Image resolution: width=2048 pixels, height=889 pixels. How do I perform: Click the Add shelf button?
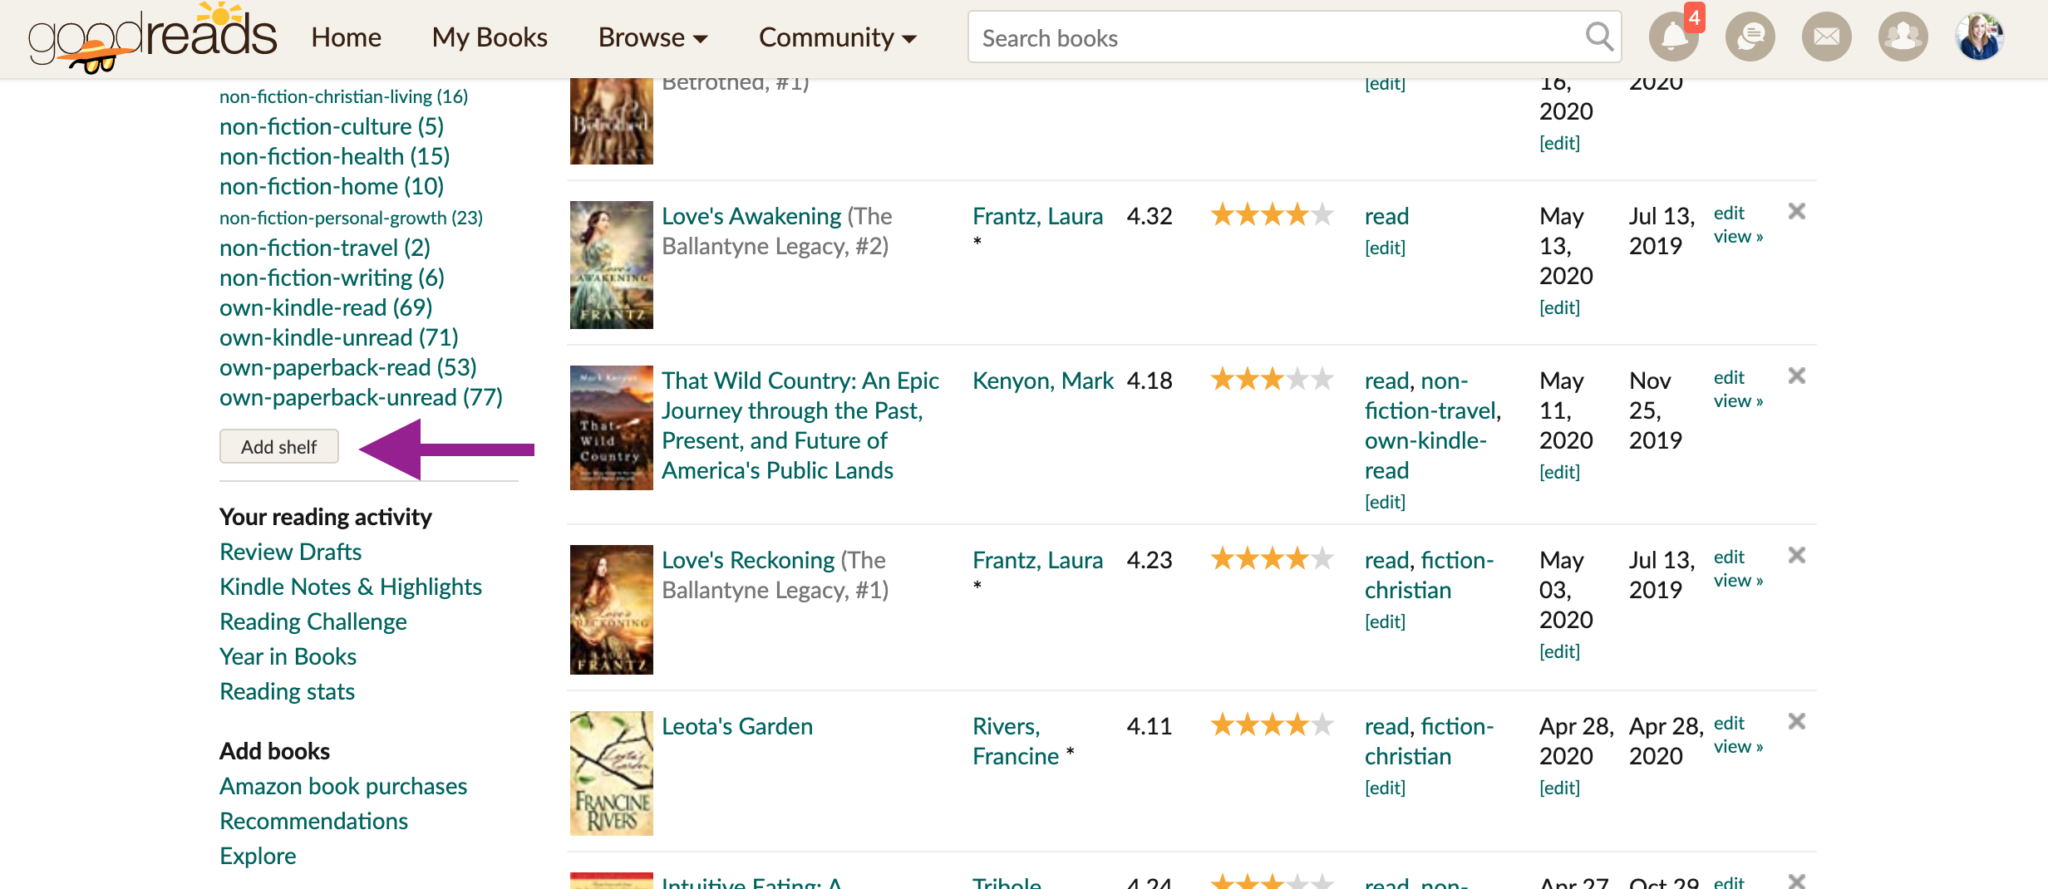279,446
